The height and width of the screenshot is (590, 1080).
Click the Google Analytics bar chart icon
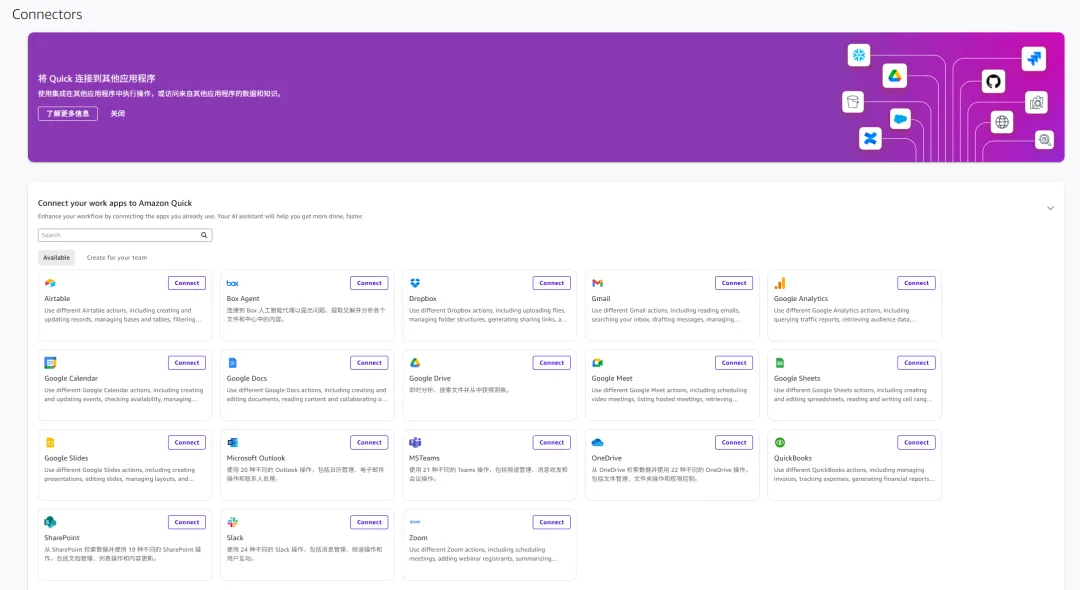click(780, 283)
